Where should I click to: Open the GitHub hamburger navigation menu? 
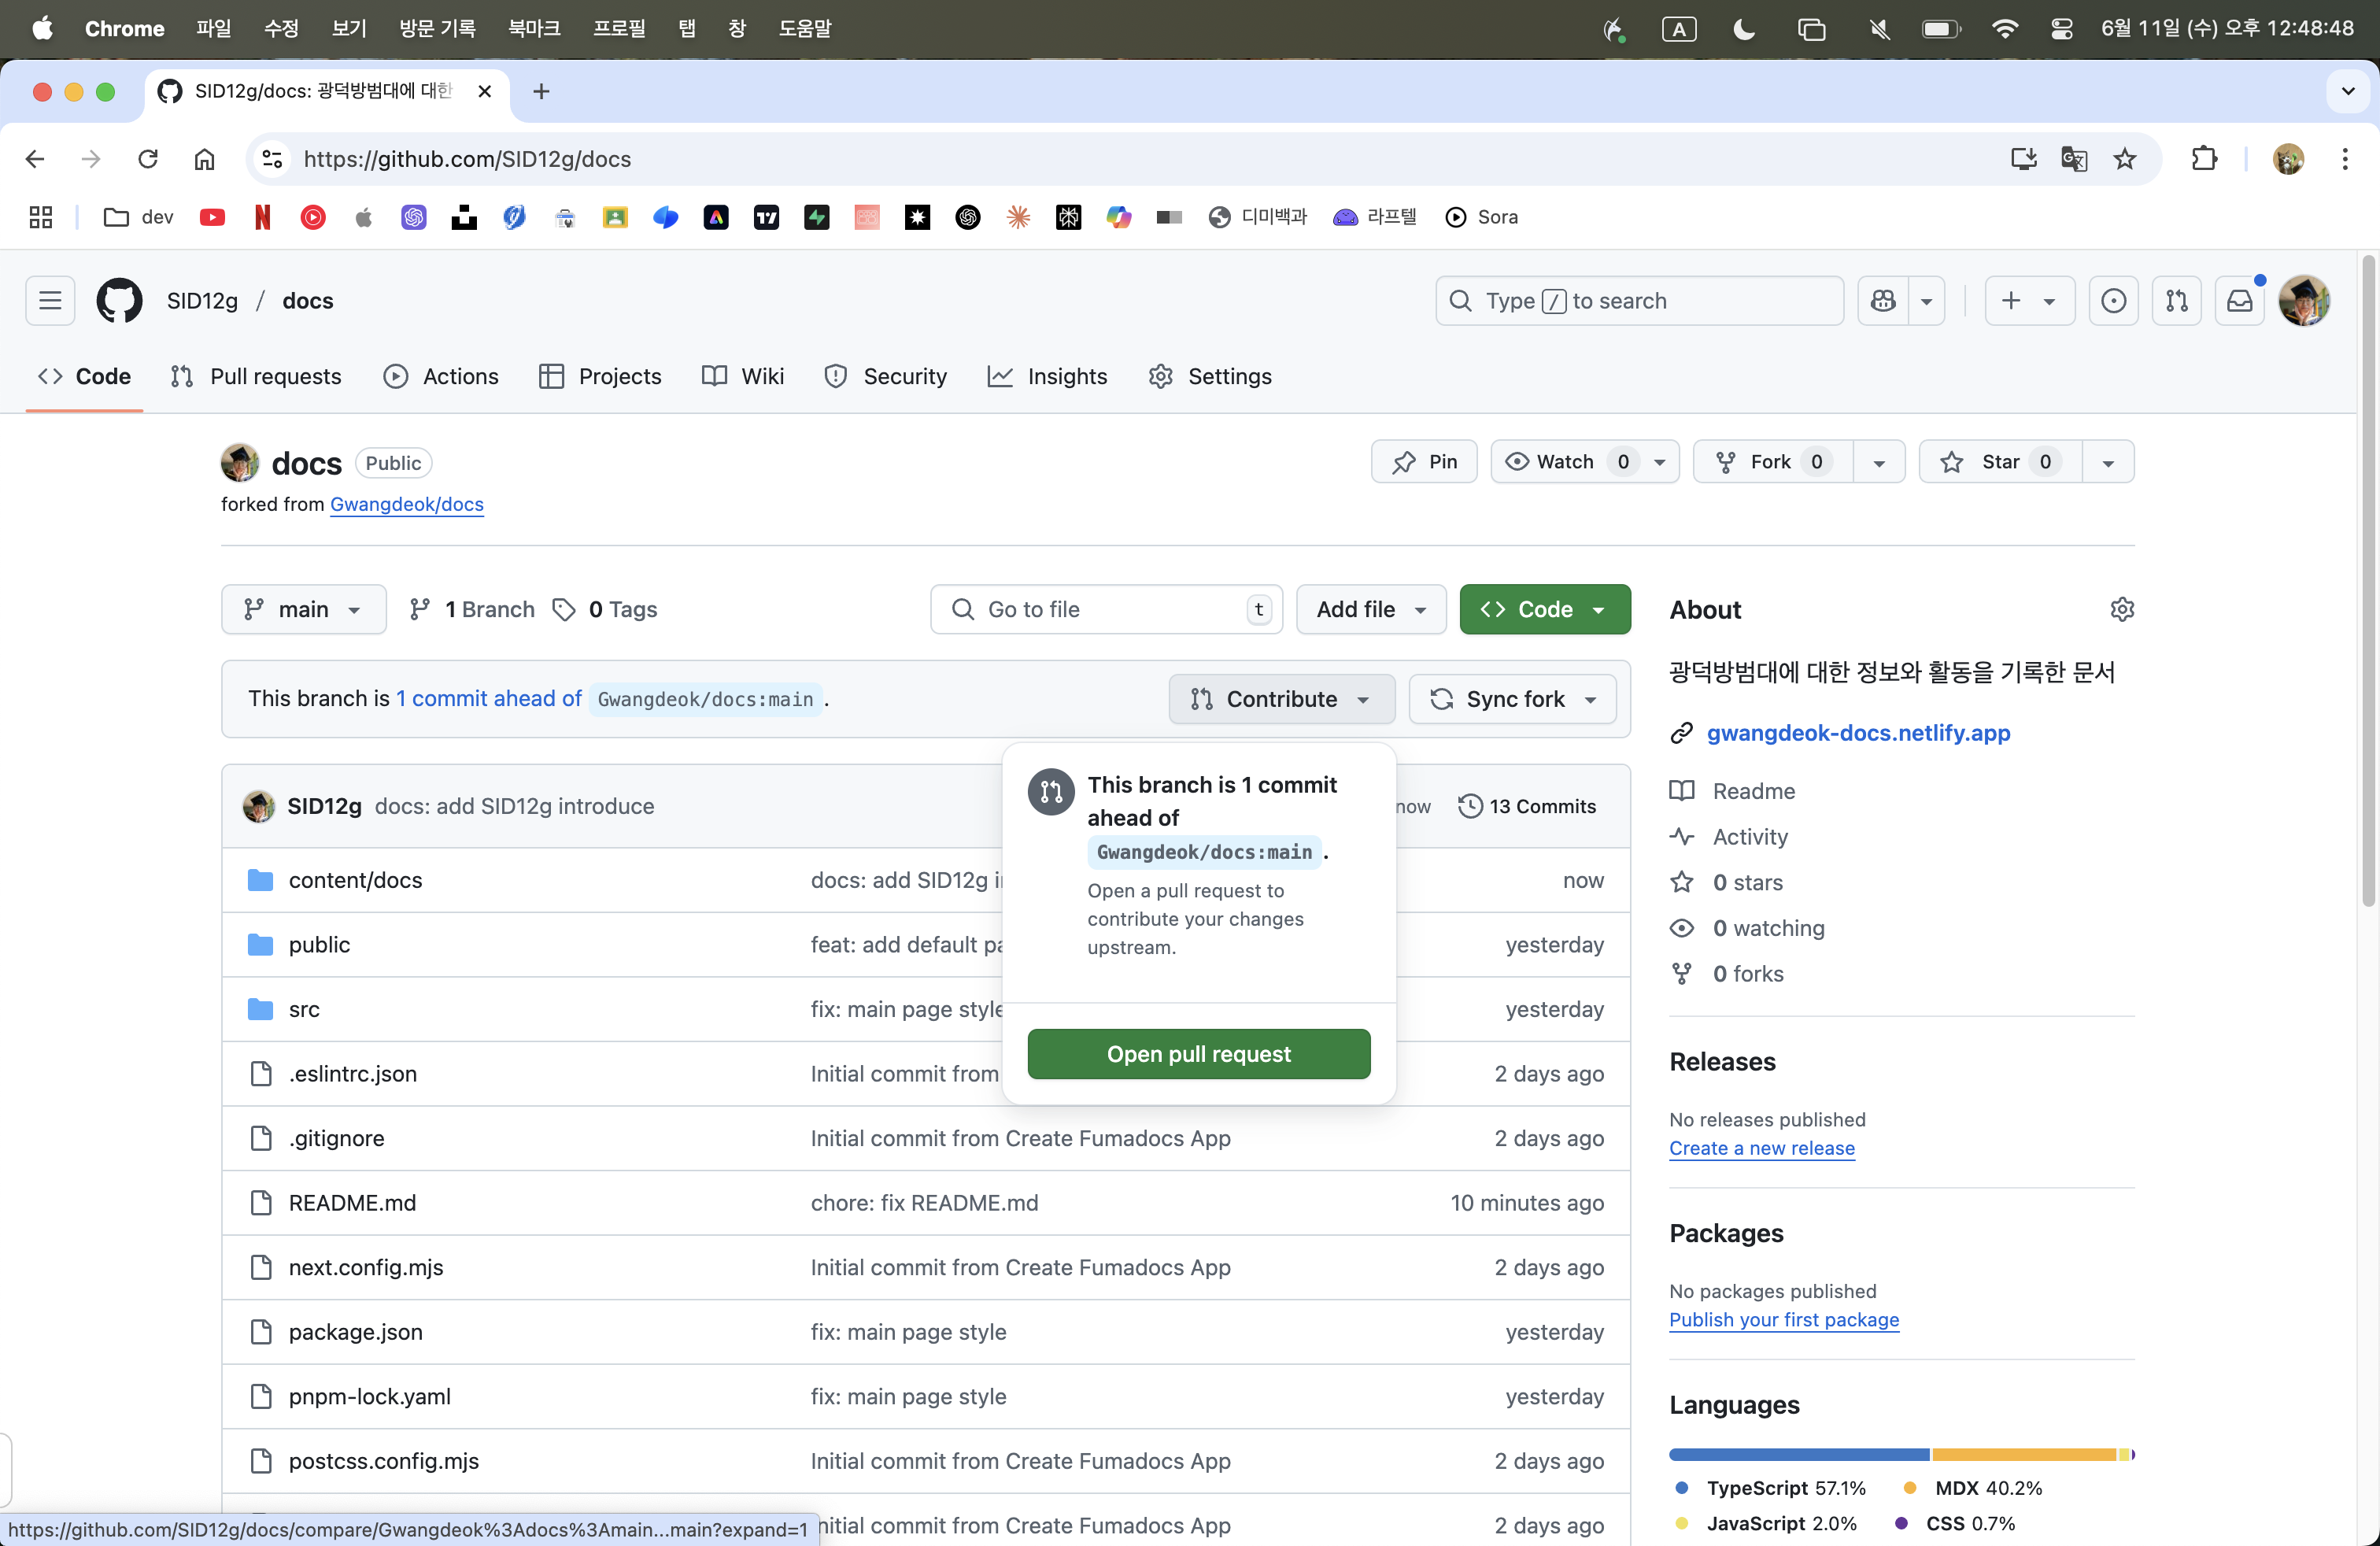(x=50, y=300)
